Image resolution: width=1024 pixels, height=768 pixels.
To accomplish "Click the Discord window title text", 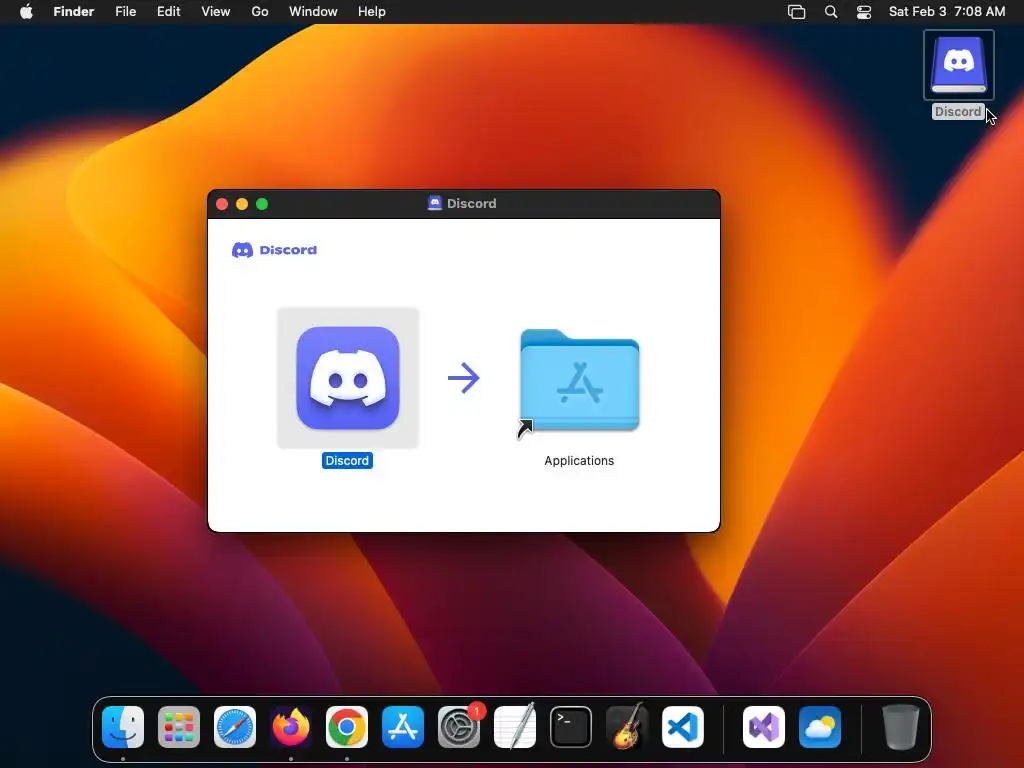I will [472, 204].
